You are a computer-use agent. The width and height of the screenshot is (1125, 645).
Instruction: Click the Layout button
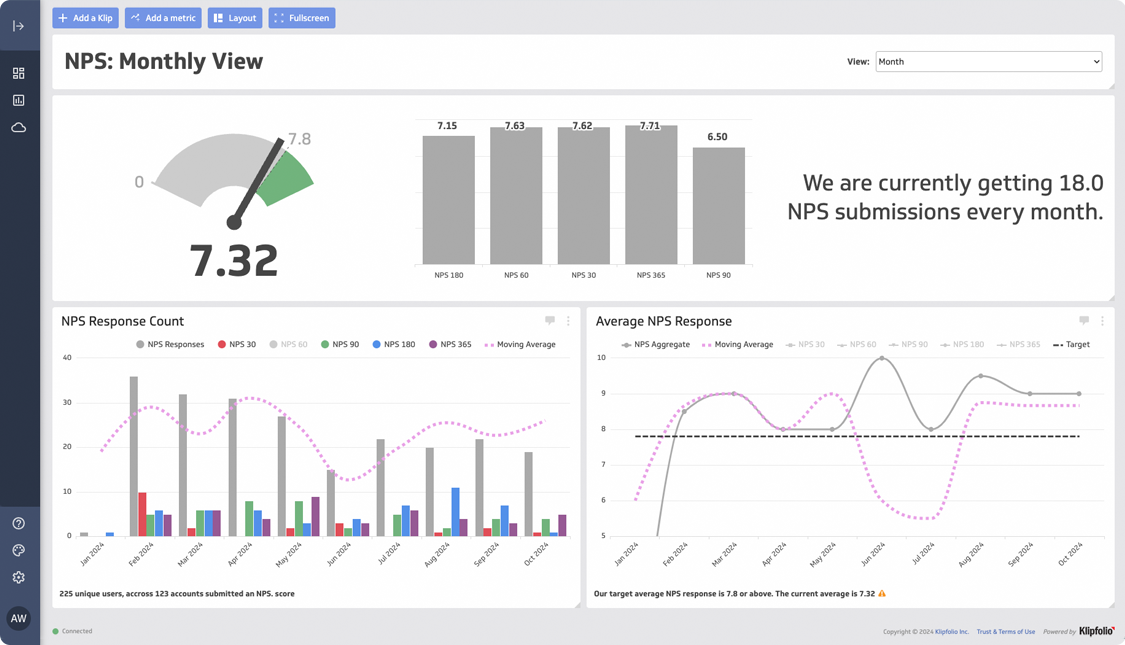click(x=235, y=18)
